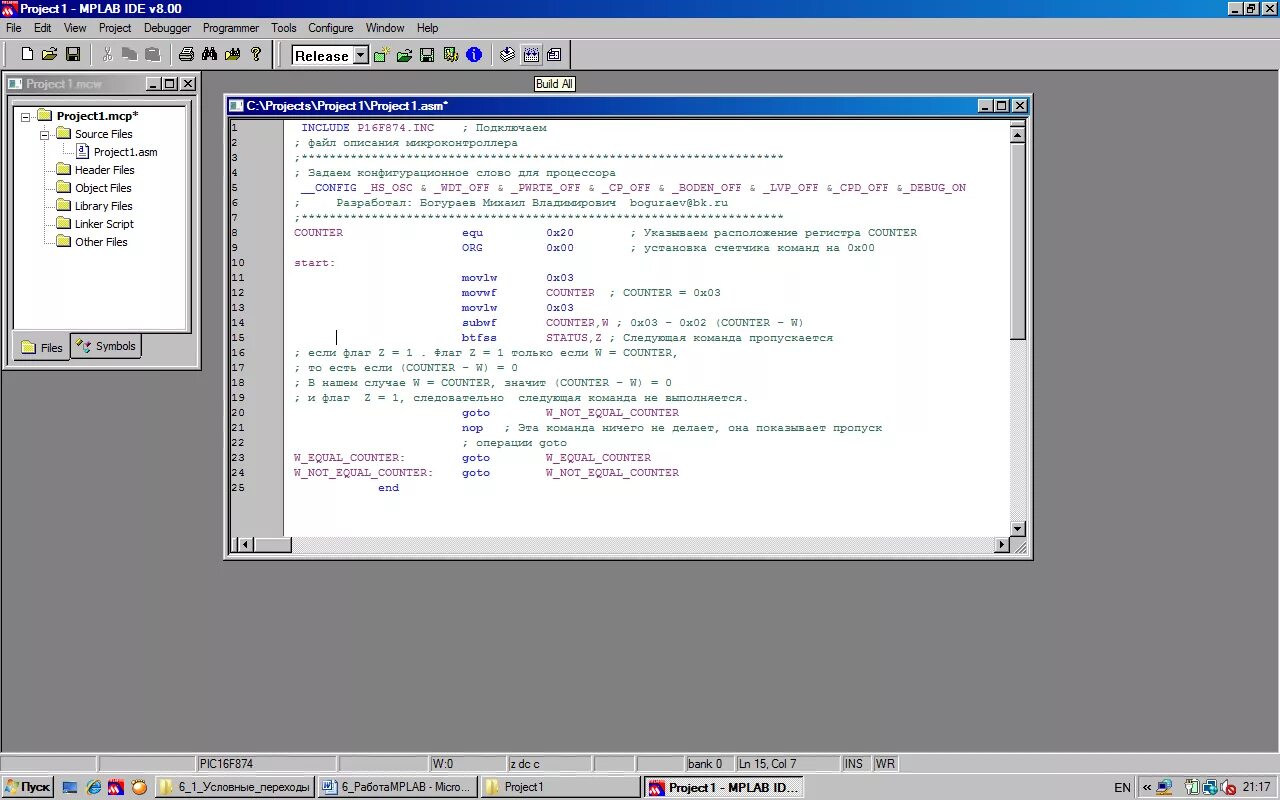
Task: Click the Cut scissors icon
Action: 108,55
